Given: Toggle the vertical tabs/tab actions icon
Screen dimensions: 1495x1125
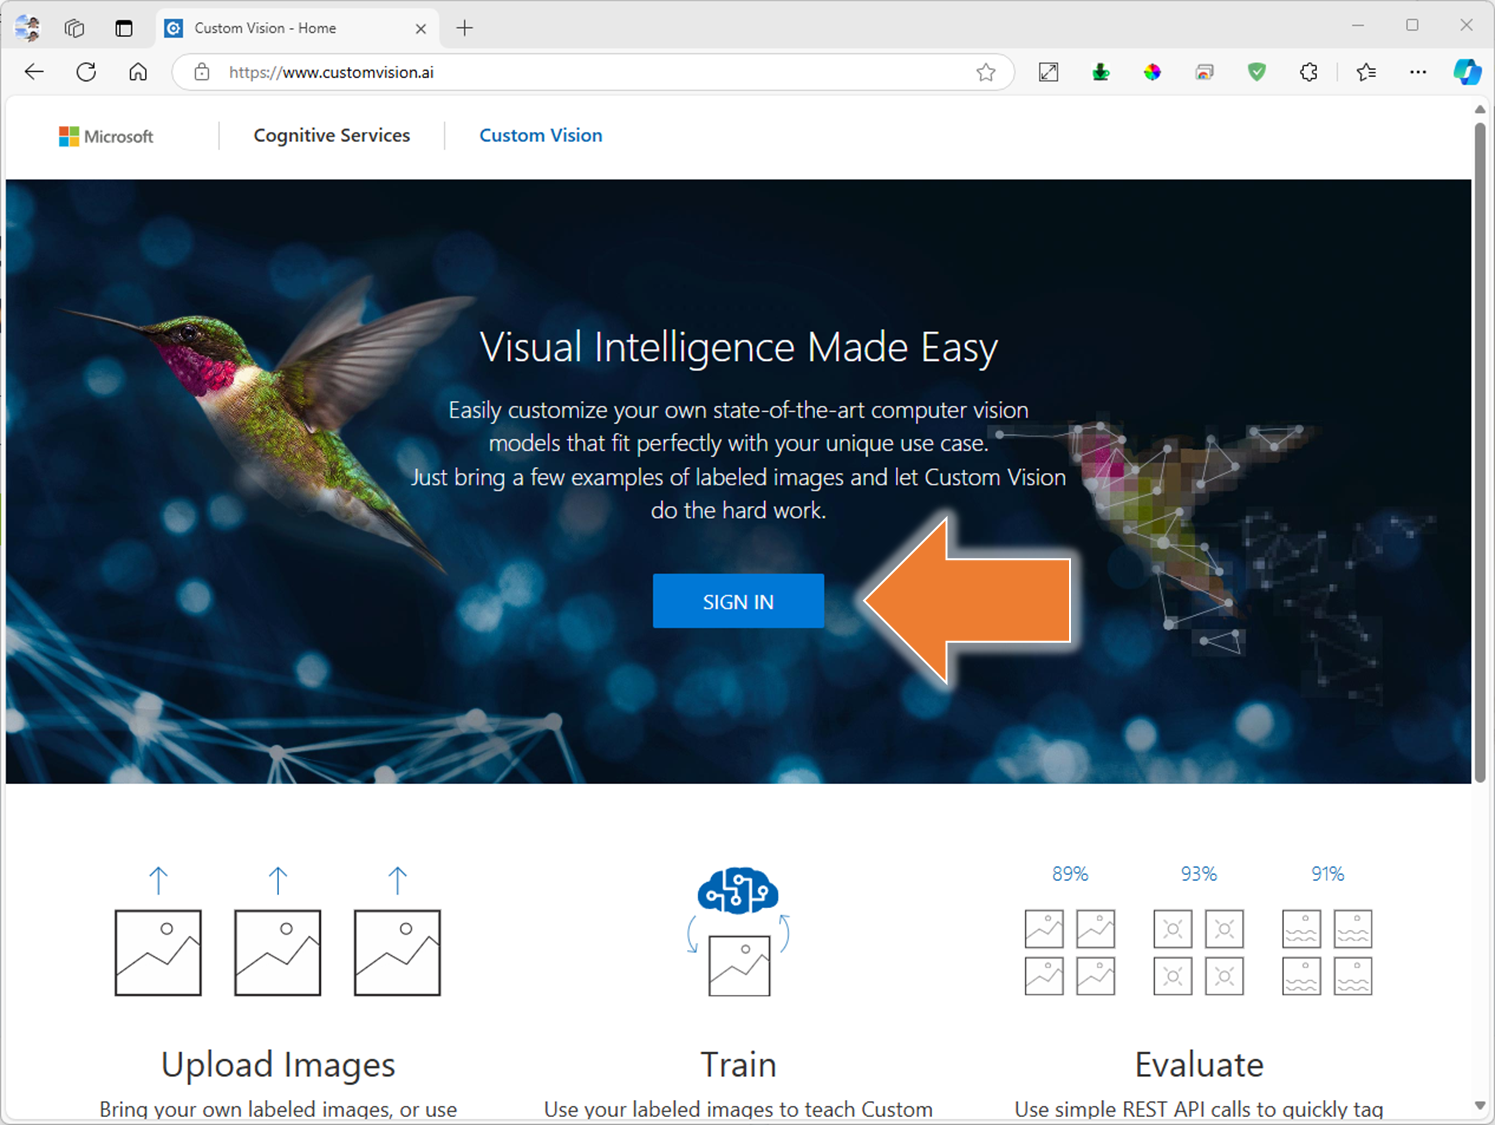Looking at the screenshot, I should coord(124,28).
